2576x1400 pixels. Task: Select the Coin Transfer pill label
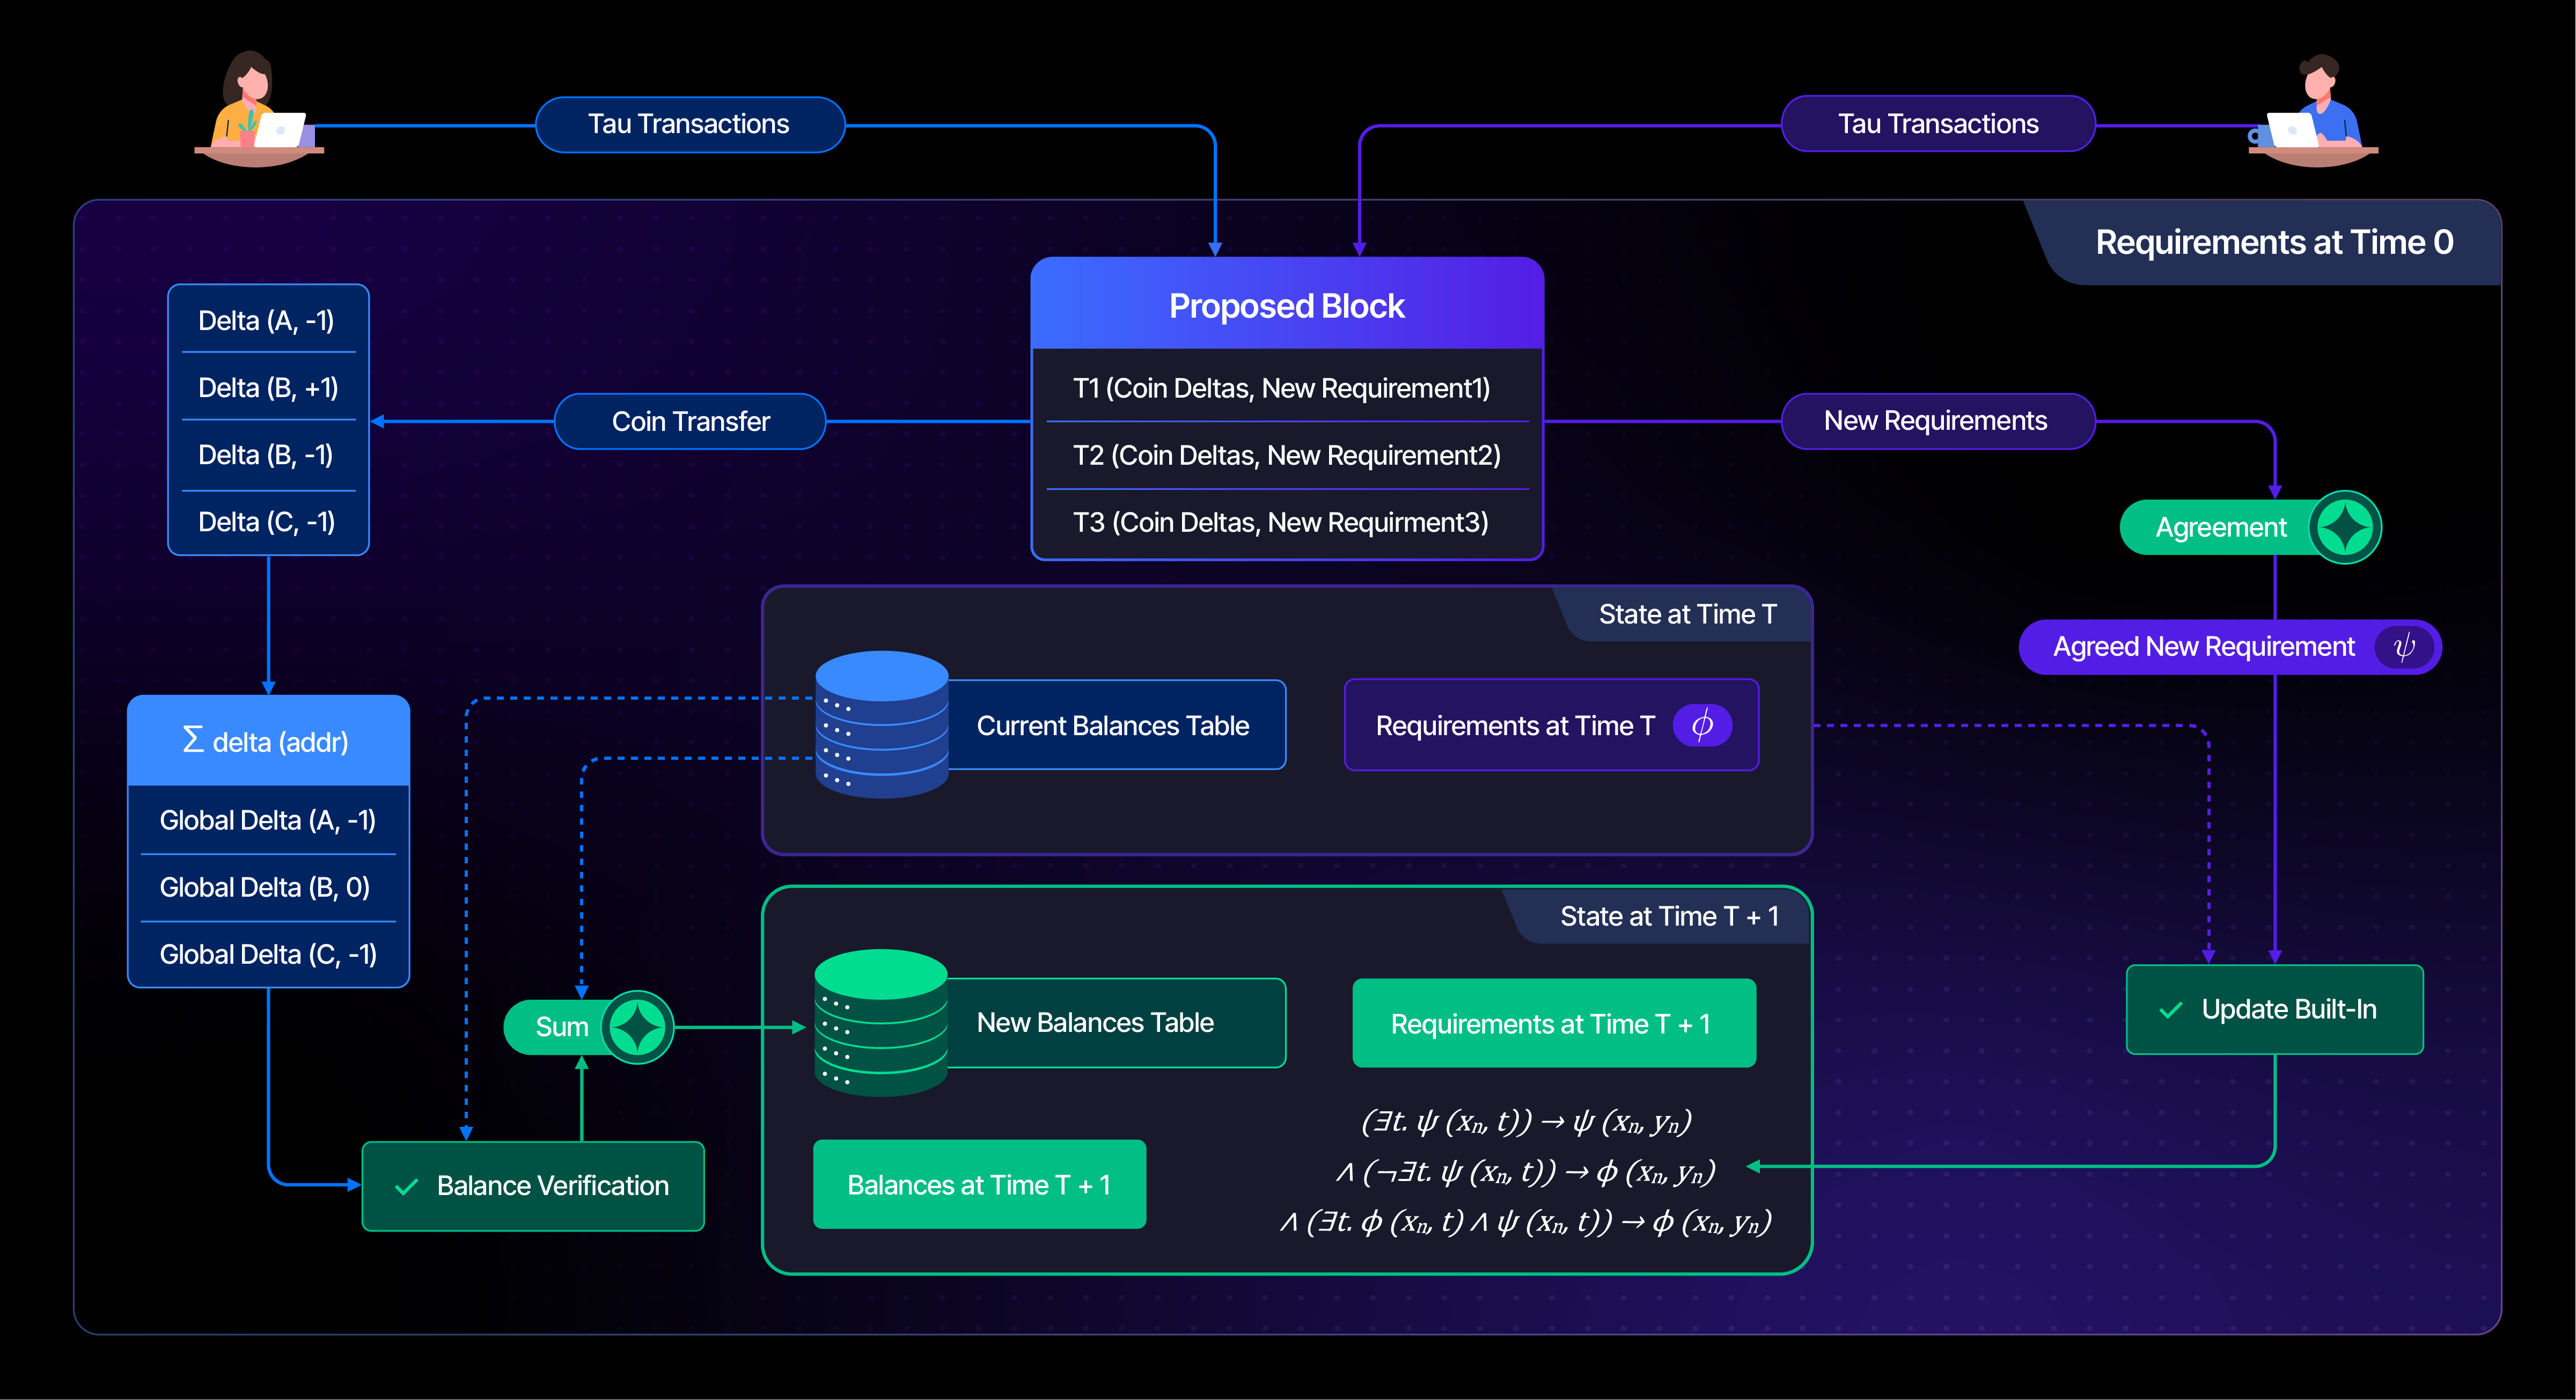click(690, 421)
